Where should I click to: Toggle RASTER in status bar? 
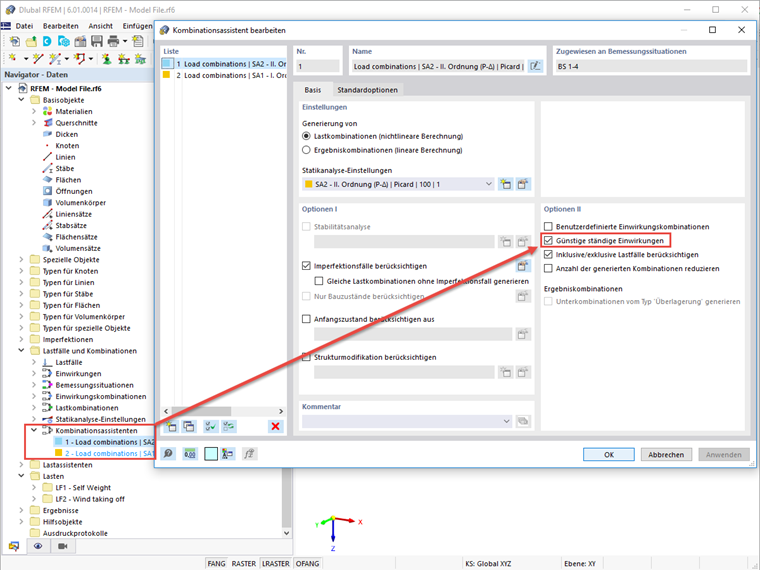point(243,564)
